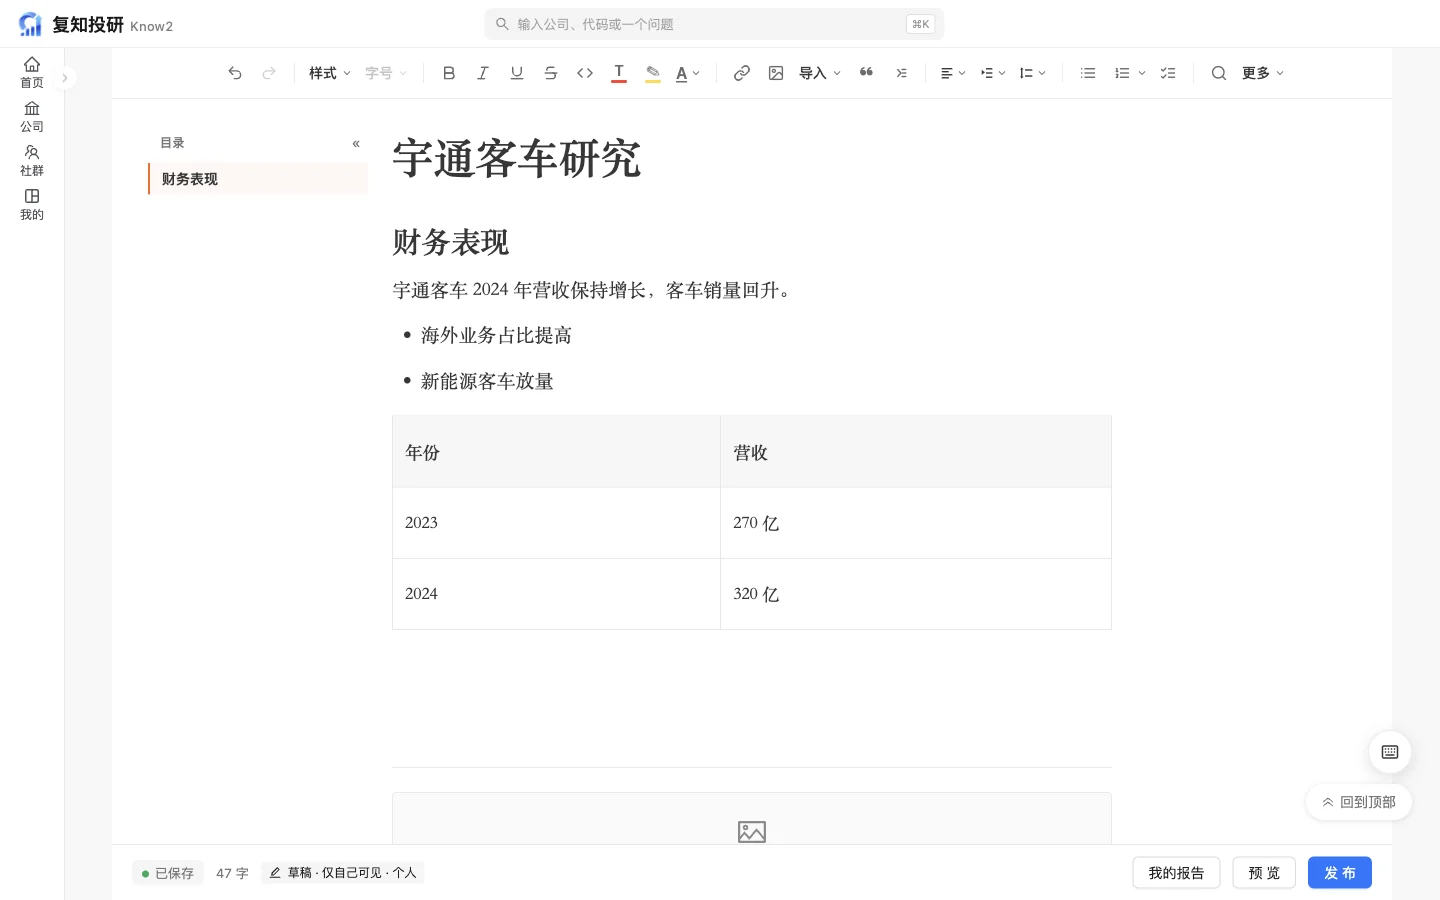Click the 发布 publish button

pyautogui.click(x=1340, y=873)
